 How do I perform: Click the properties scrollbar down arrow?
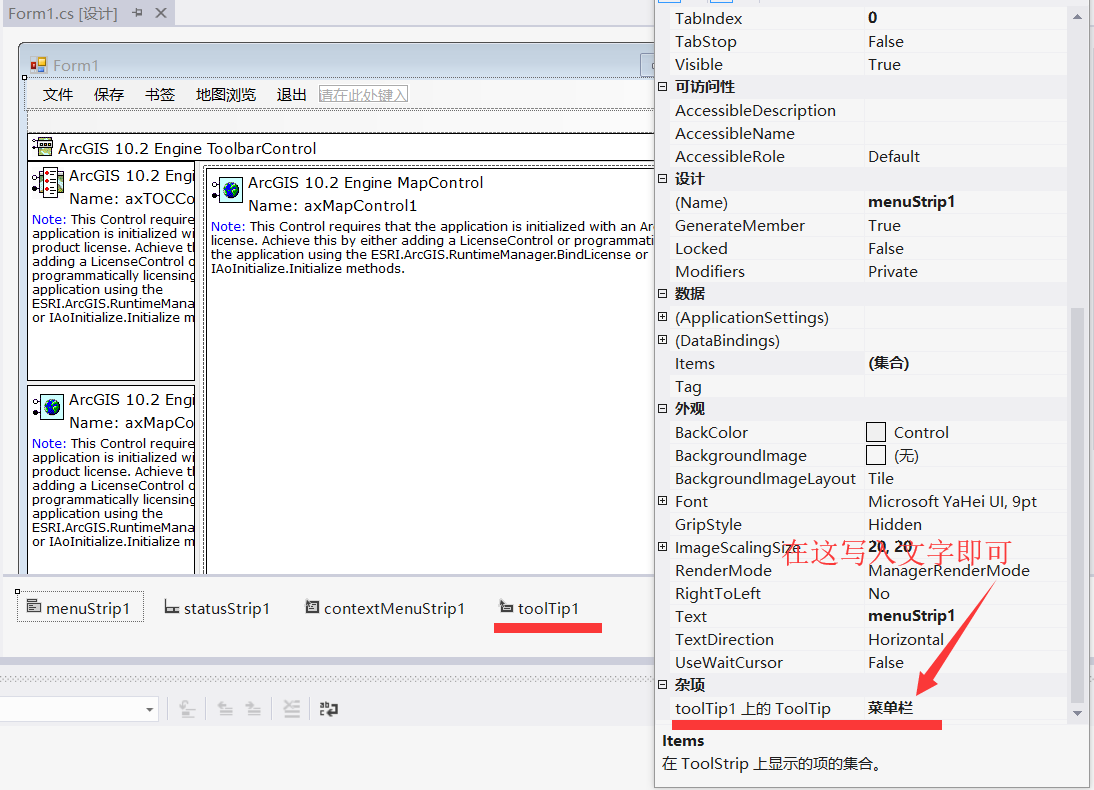(1077, 713)
